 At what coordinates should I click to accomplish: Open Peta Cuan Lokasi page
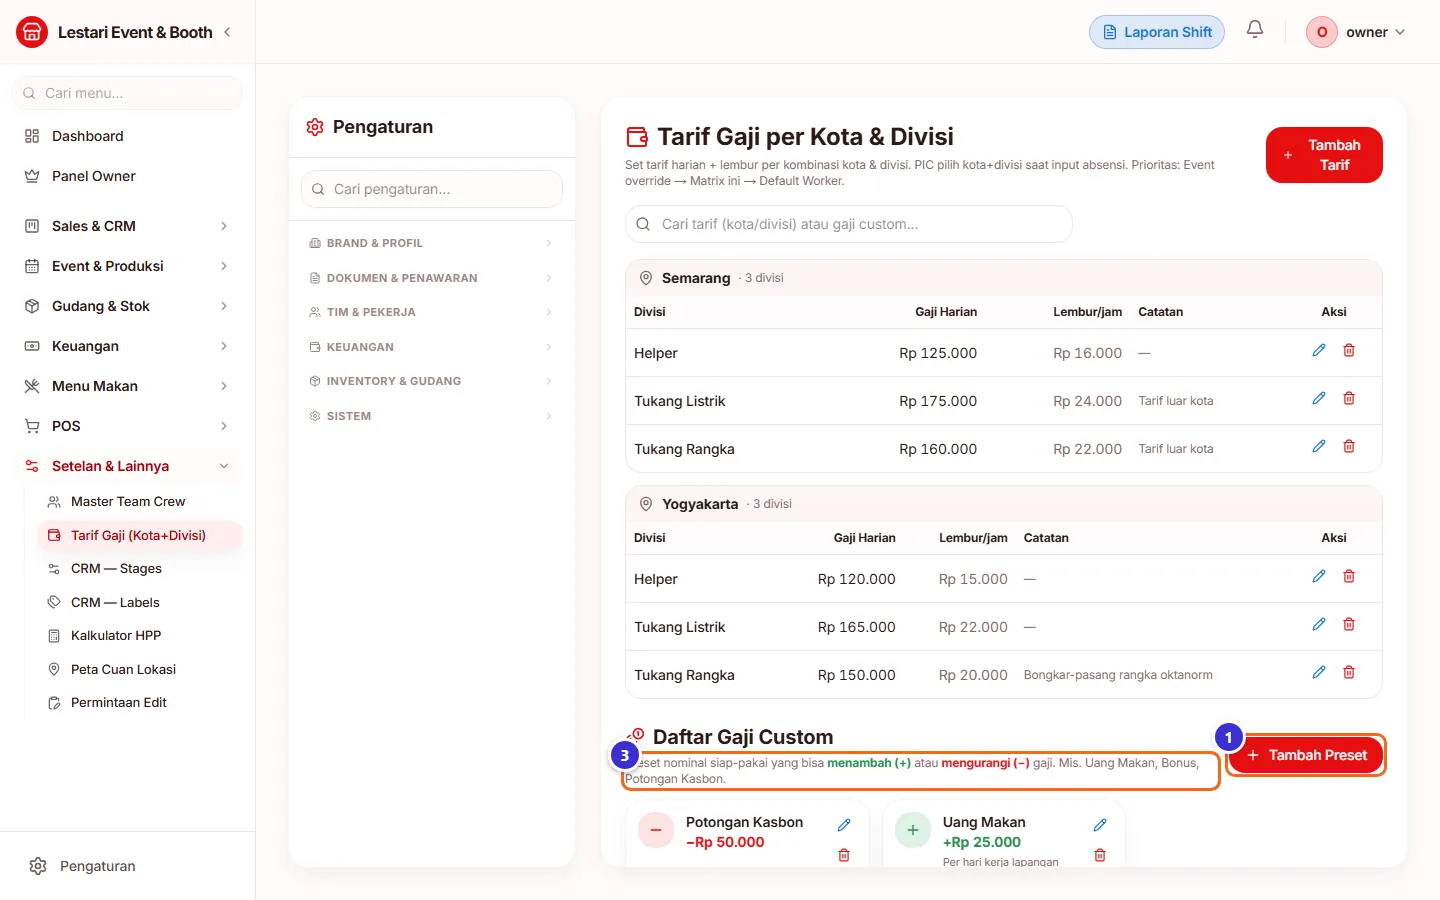[x=139, y=669]
